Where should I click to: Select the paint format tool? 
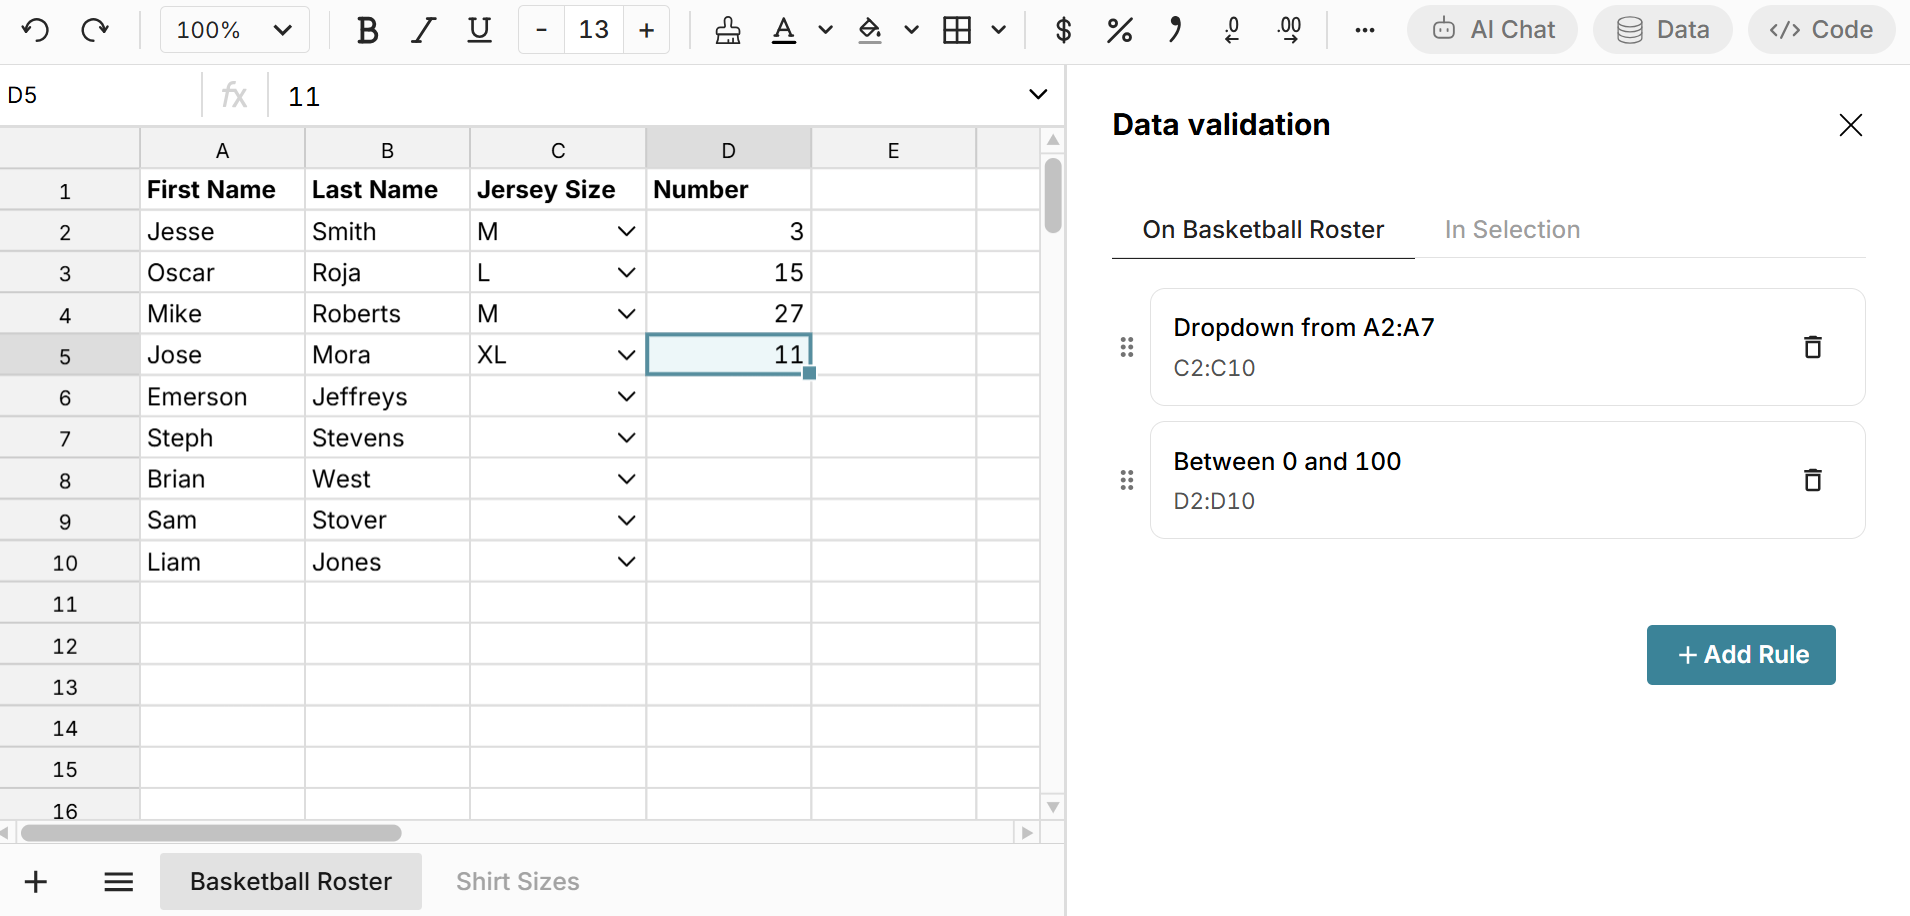point(727,30)
